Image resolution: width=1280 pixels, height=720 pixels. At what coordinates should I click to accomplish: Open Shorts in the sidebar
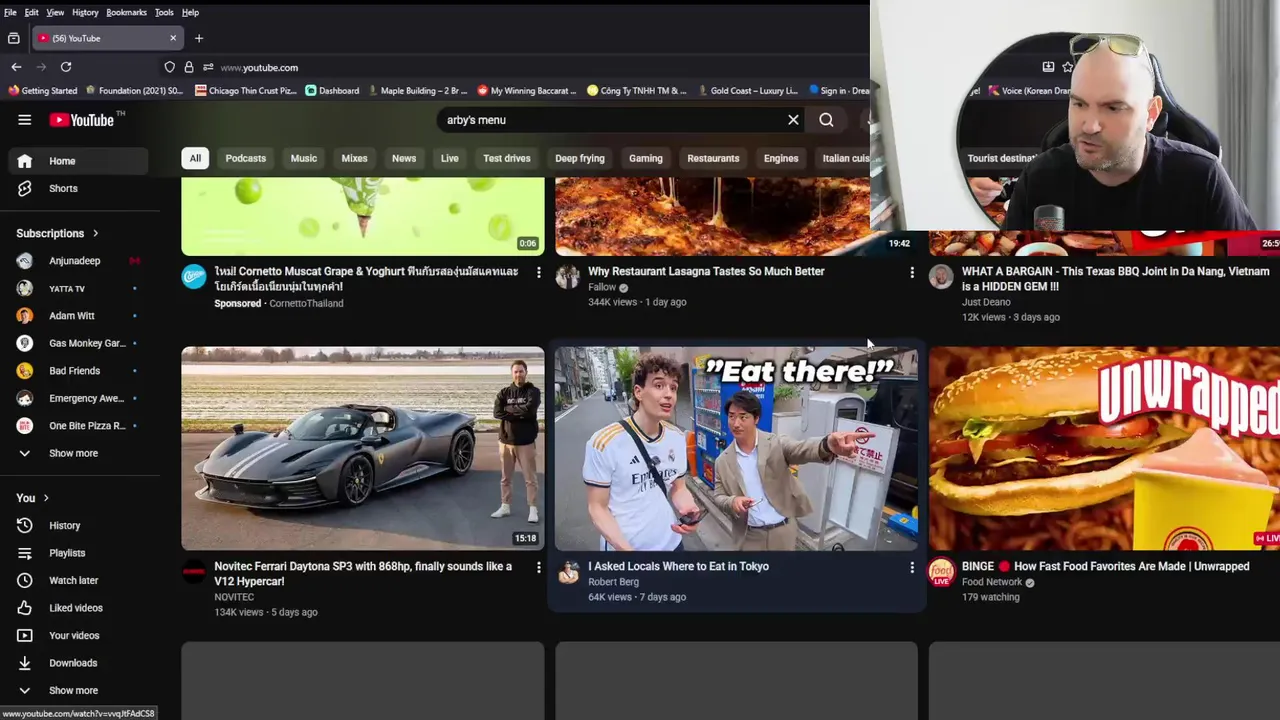click(x=78, y=188)
